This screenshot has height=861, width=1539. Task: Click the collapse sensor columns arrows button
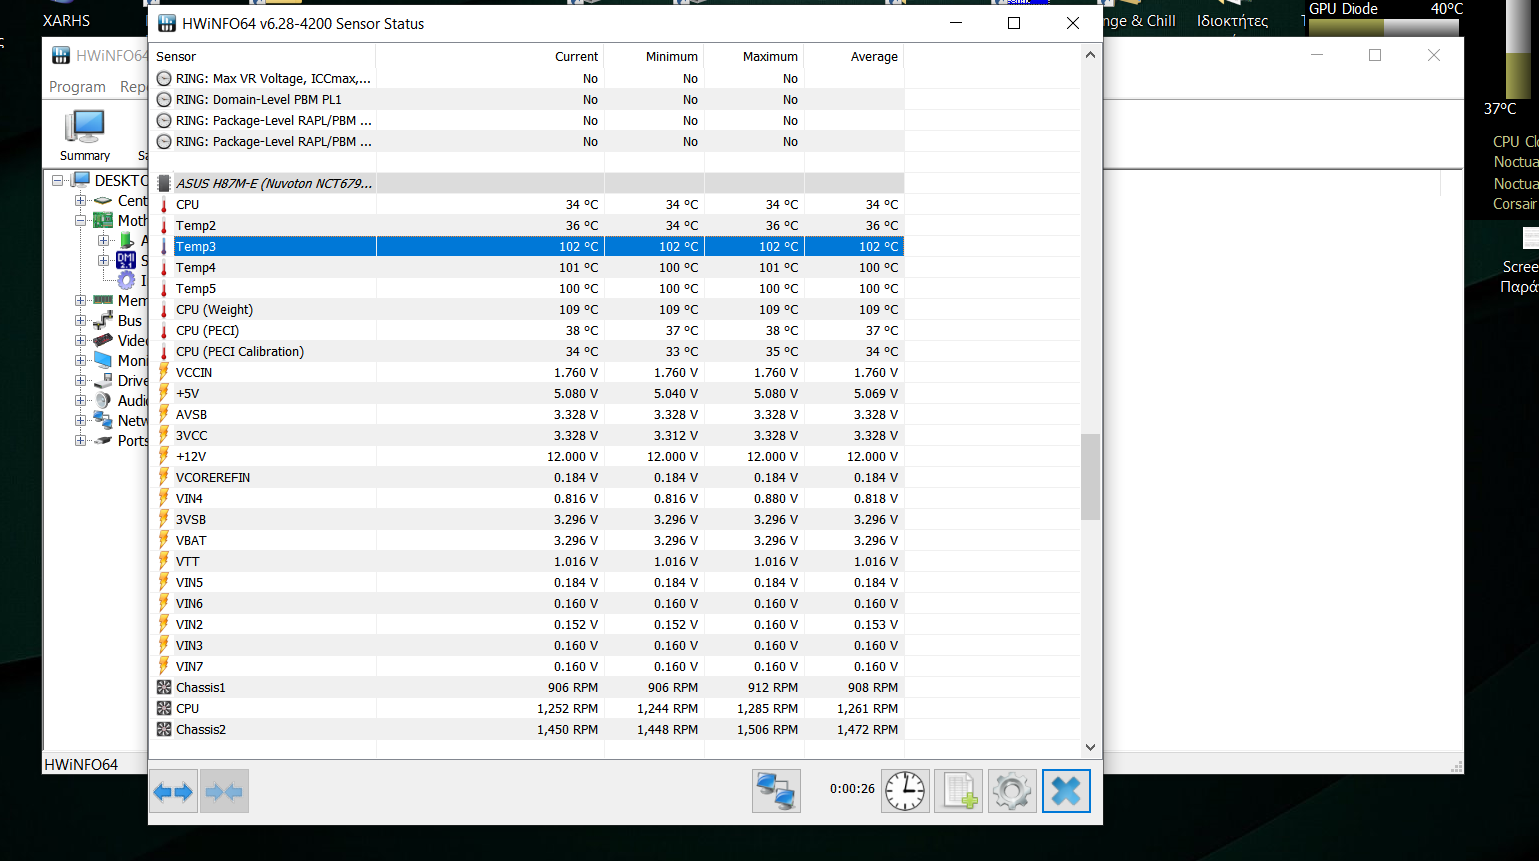click(x=224, y=792)
